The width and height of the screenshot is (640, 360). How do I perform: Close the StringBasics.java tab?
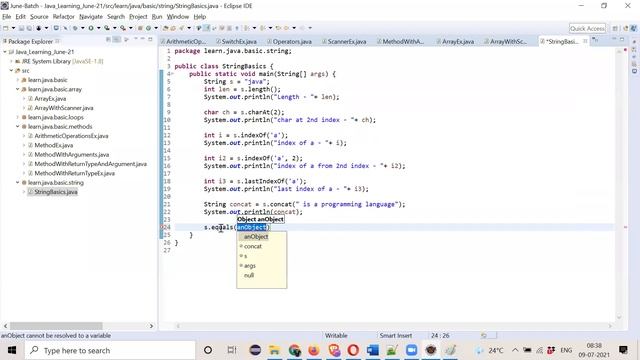585,41
